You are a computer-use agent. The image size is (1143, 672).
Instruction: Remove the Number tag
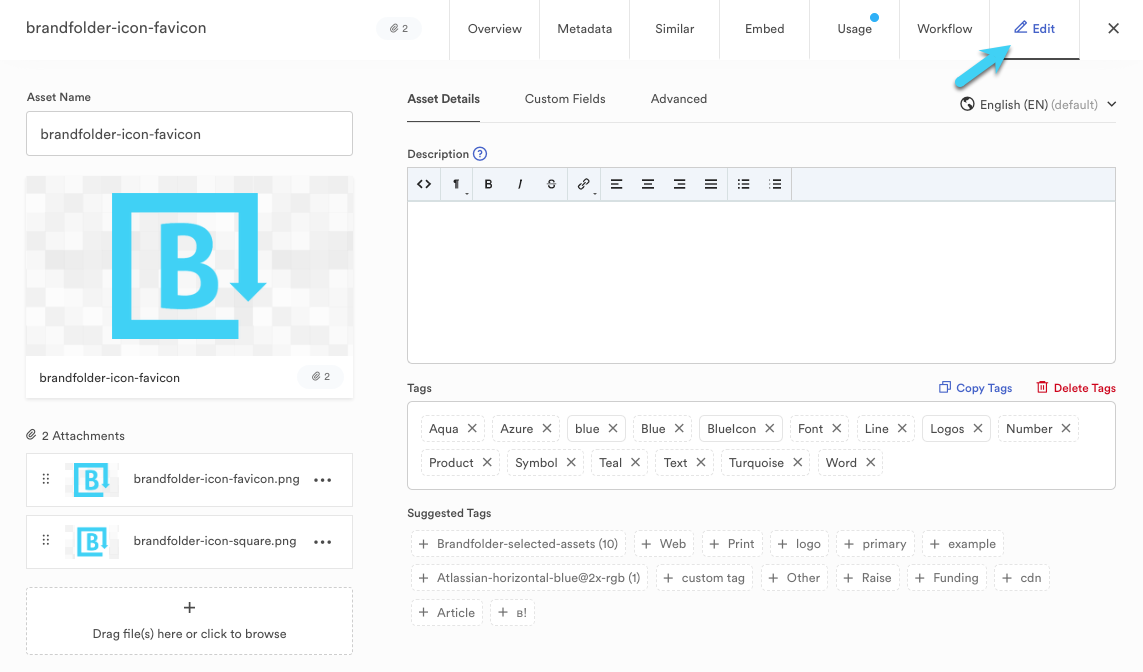tap(1066, 429)
